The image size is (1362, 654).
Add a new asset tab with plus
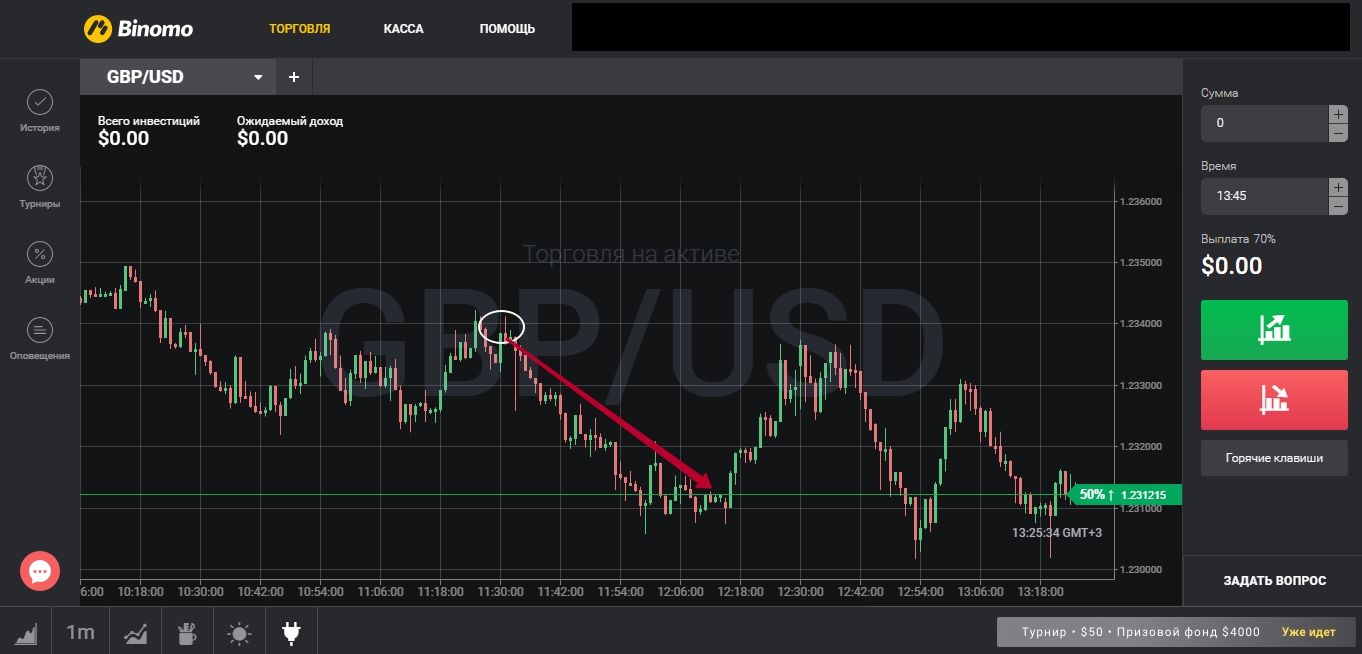click(294, 77)
